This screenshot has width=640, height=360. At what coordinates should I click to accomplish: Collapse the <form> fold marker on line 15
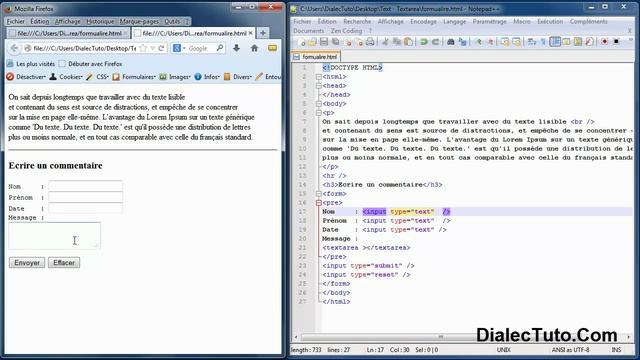click(318, 194)
